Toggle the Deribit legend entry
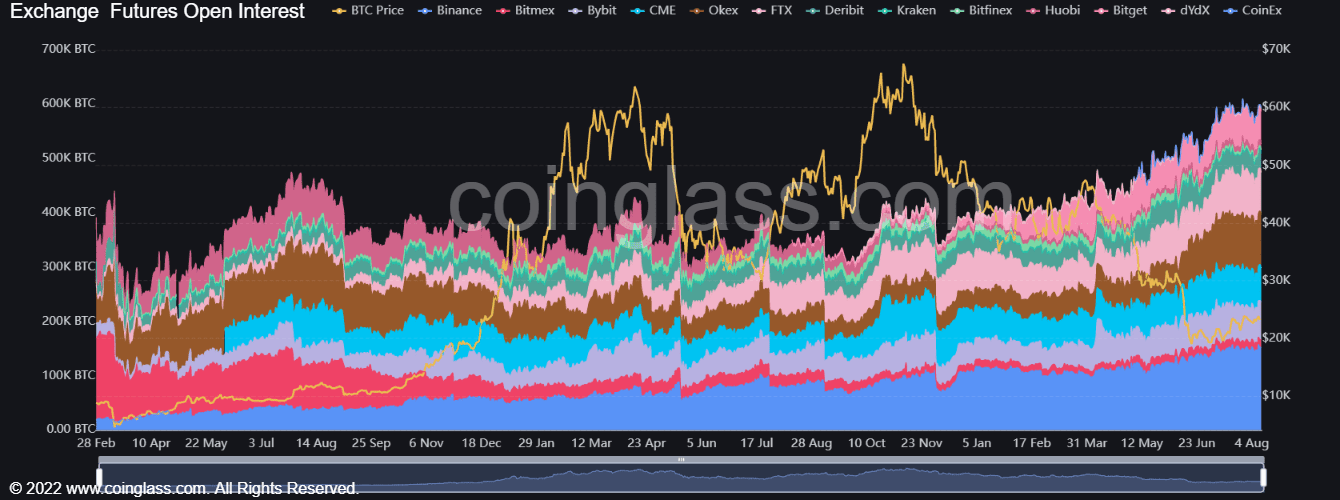 tap(834, 11)
